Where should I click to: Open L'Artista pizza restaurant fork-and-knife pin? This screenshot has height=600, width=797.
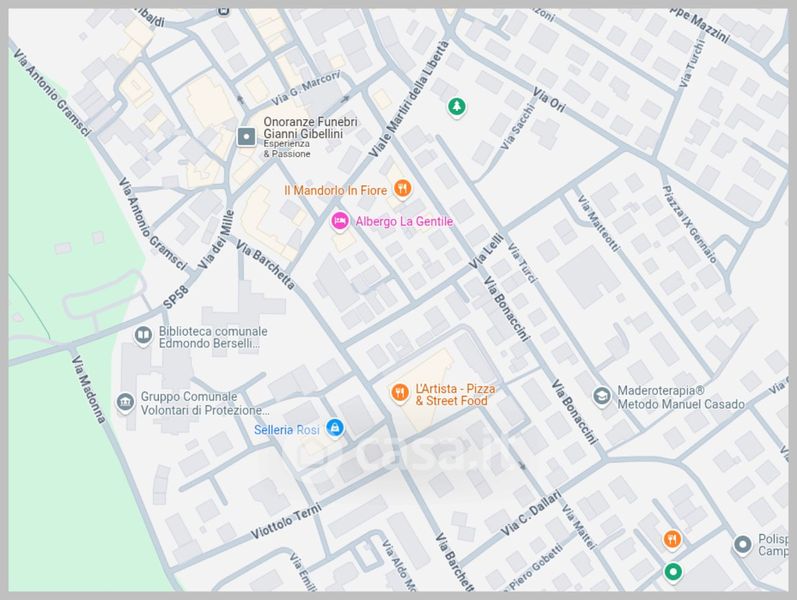(x=398, y=393)
